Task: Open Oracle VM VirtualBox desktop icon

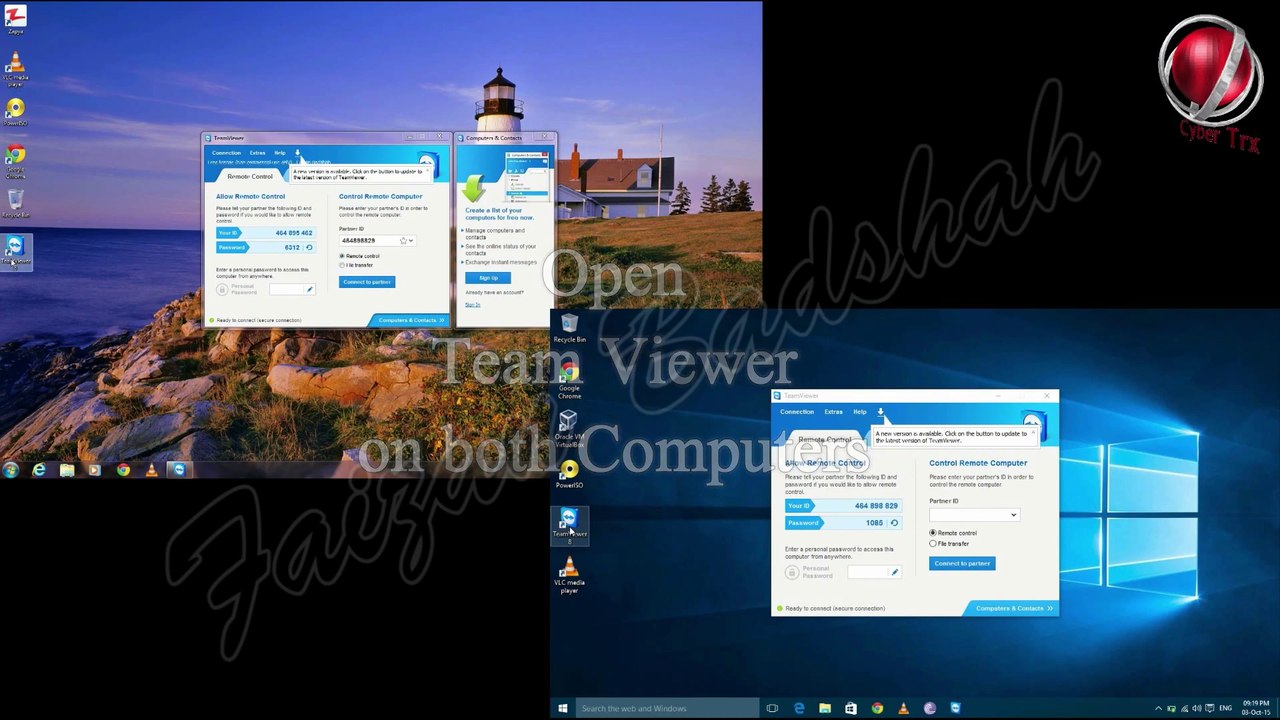Action: point(569,428)
